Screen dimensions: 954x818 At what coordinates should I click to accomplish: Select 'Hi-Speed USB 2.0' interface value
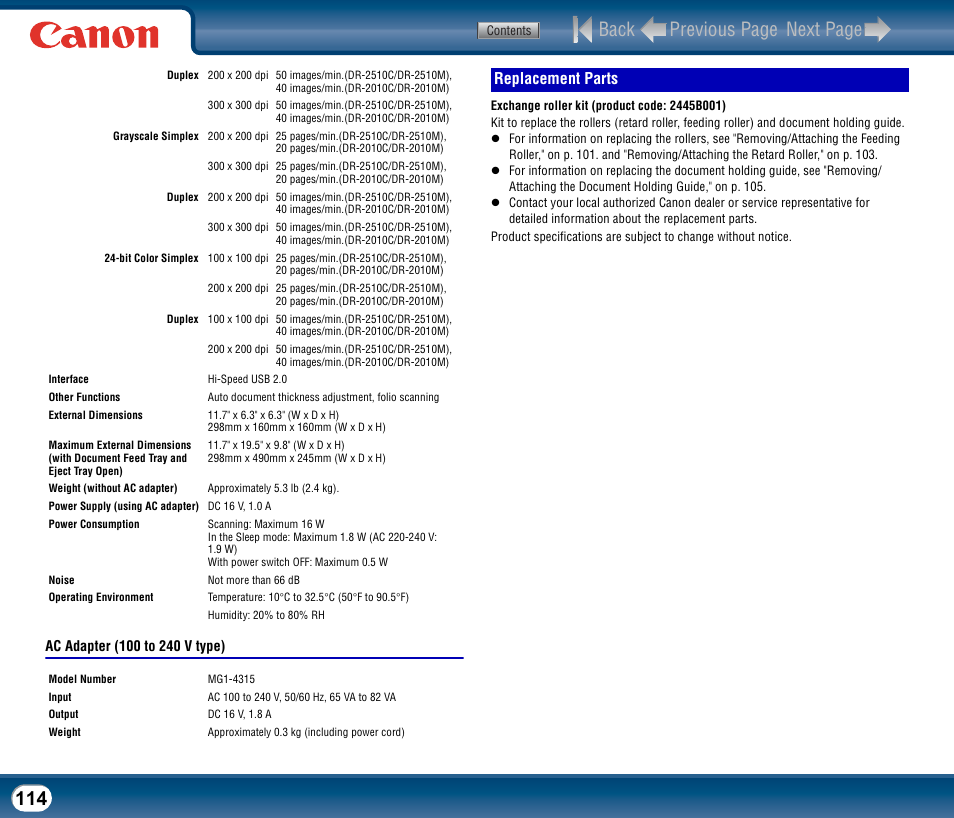tap(247, 379)
